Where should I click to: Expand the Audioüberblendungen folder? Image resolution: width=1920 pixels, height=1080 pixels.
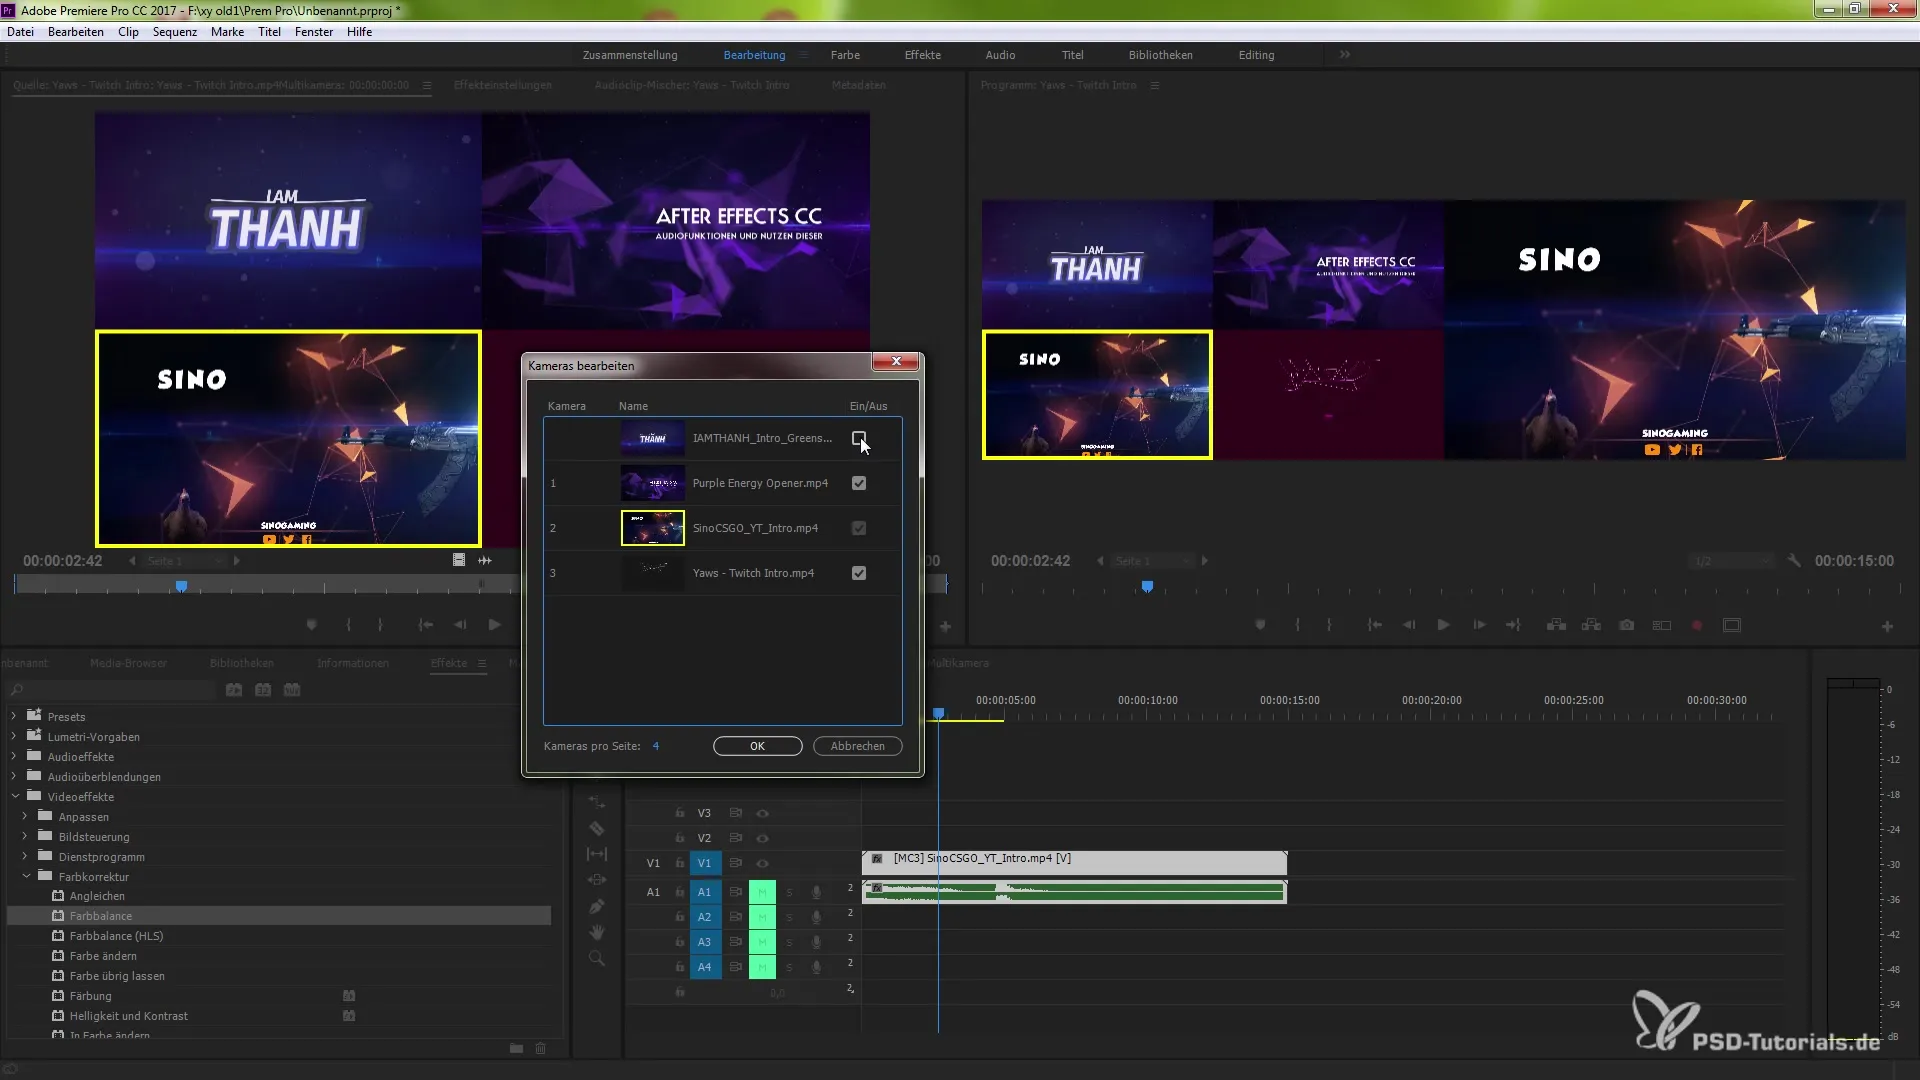pyautogui.click(x=14, y=776)
